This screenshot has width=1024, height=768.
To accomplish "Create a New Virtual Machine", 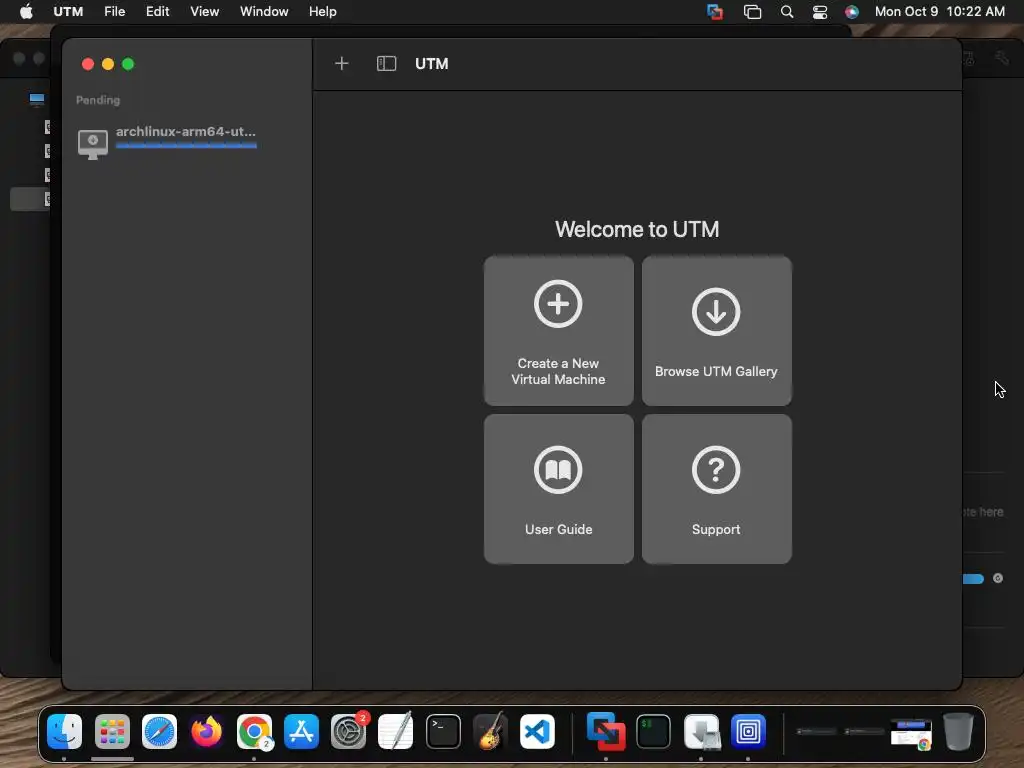I will click(558, 330).
